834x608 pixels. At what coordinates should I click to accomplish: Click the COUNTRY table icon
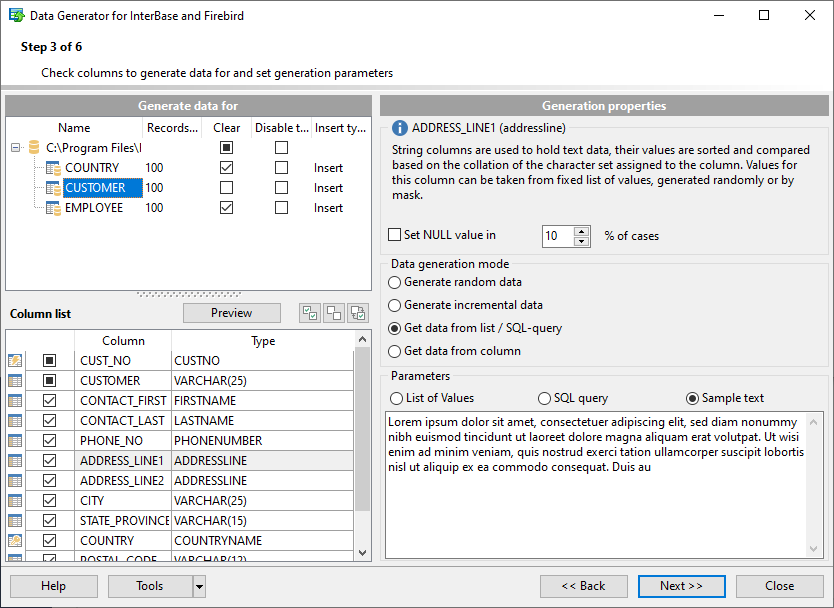coord(53,168)
